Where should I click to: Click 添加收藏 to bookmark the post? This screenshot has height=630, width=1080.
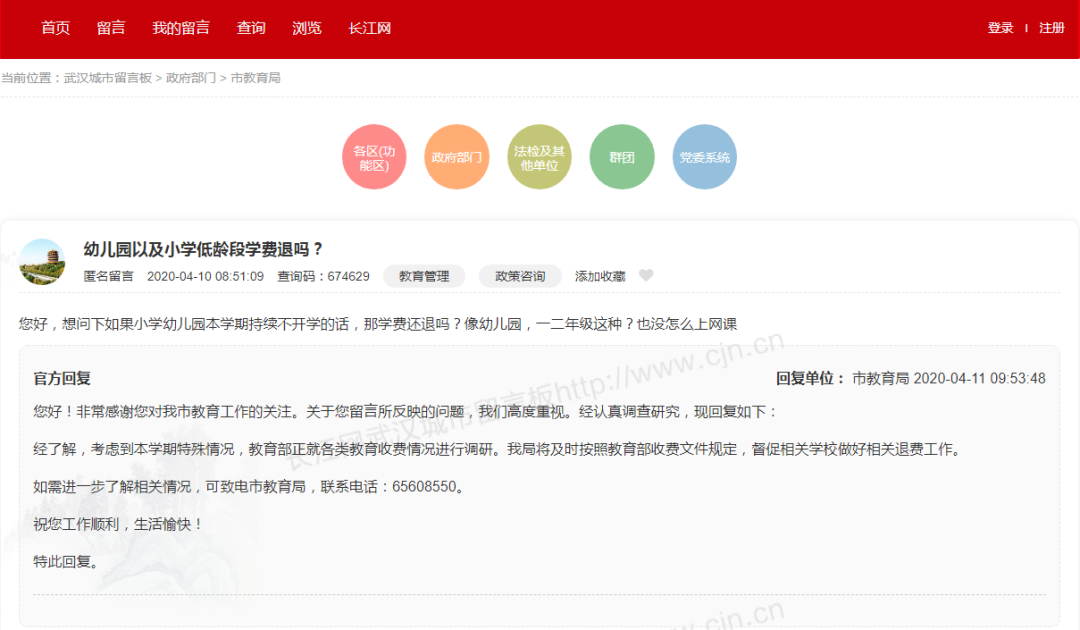point(600,276)
